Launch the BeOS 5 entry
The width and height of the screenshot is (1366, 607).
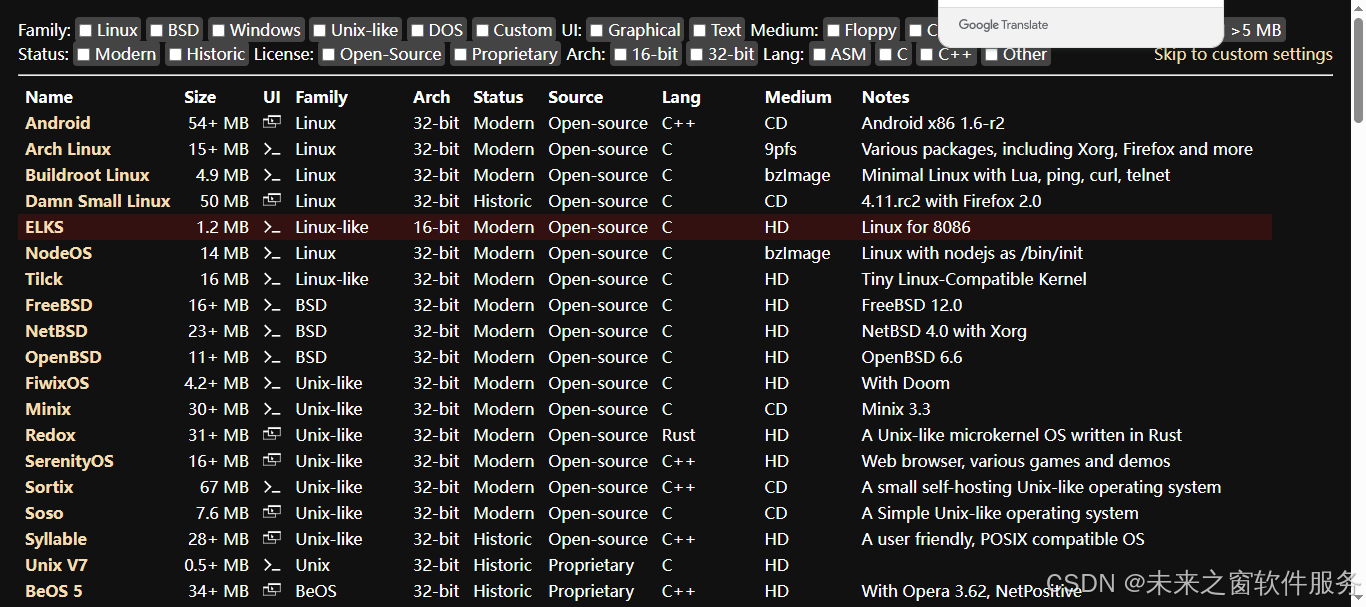tap(54, 591)
